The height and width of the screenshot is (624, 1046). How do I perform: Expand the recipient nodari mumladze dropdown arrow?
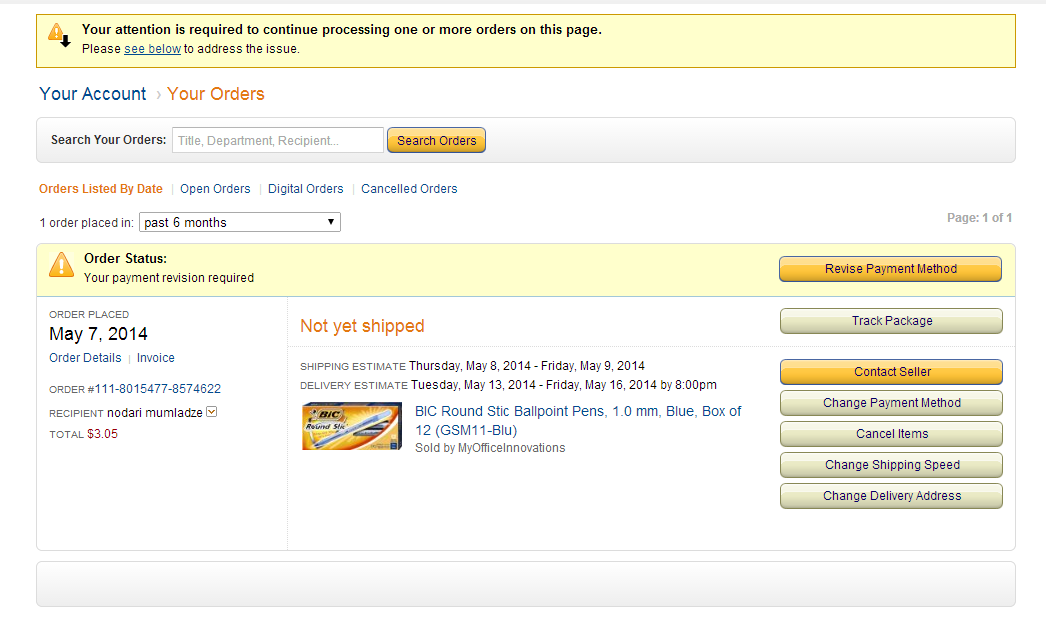pyautogui.click(x=212, y=412)
